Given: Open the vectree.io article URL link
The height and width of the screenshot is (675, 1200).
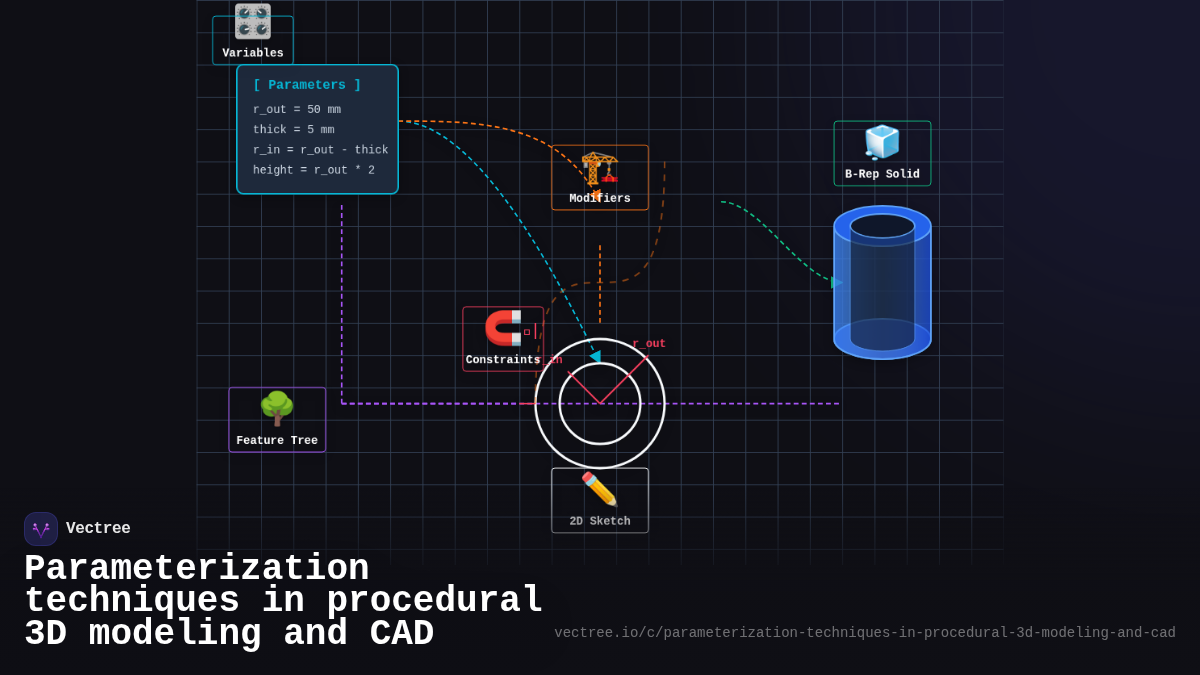Looking at the screenshot, I should tap(864, 632).
